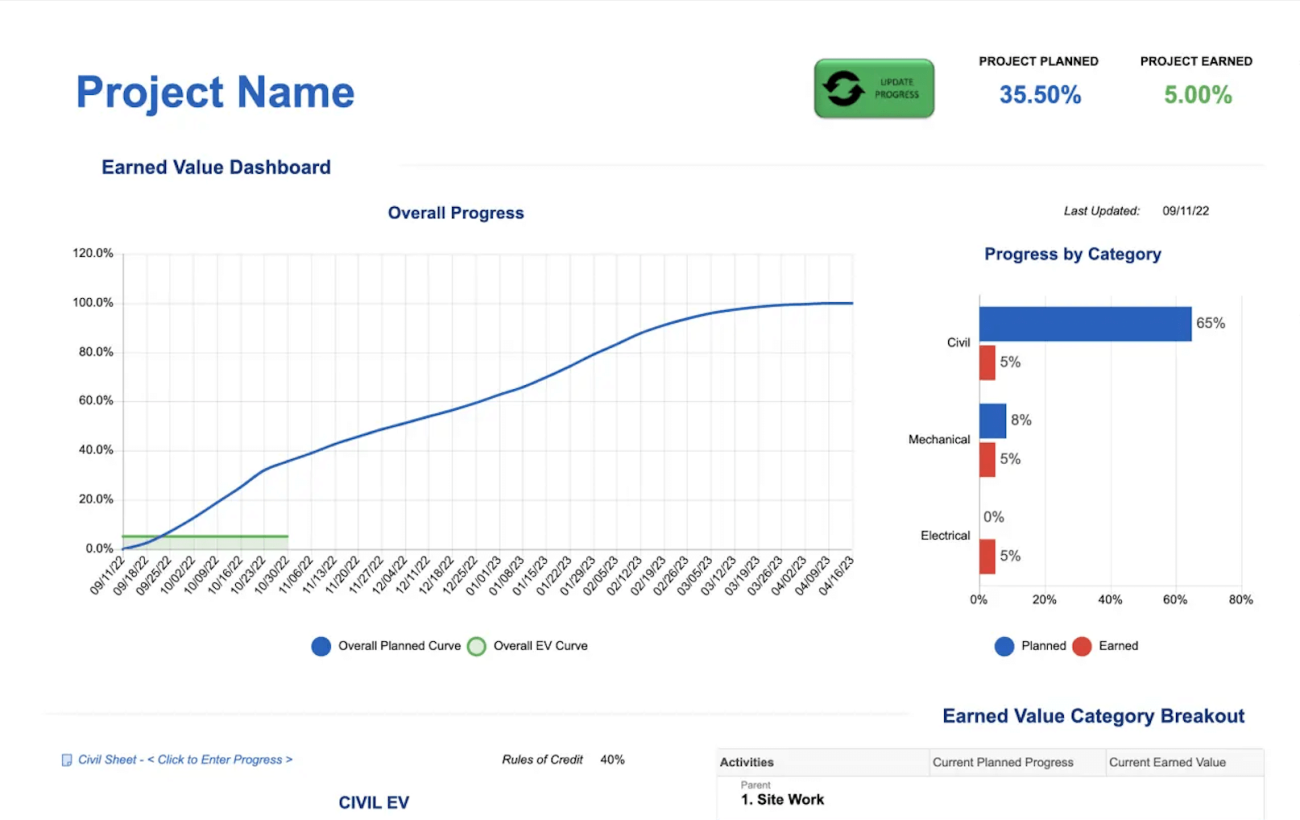Viewport: 1300px width, 820px height.
Task: Click the Rules of Credit 40% value
Action: pos(612,760)
